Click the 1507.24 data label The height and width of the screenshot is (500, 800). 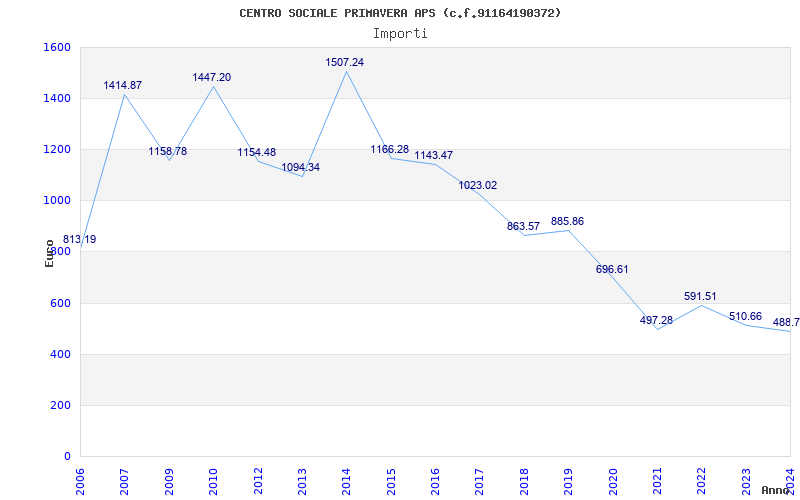[345, 62]
